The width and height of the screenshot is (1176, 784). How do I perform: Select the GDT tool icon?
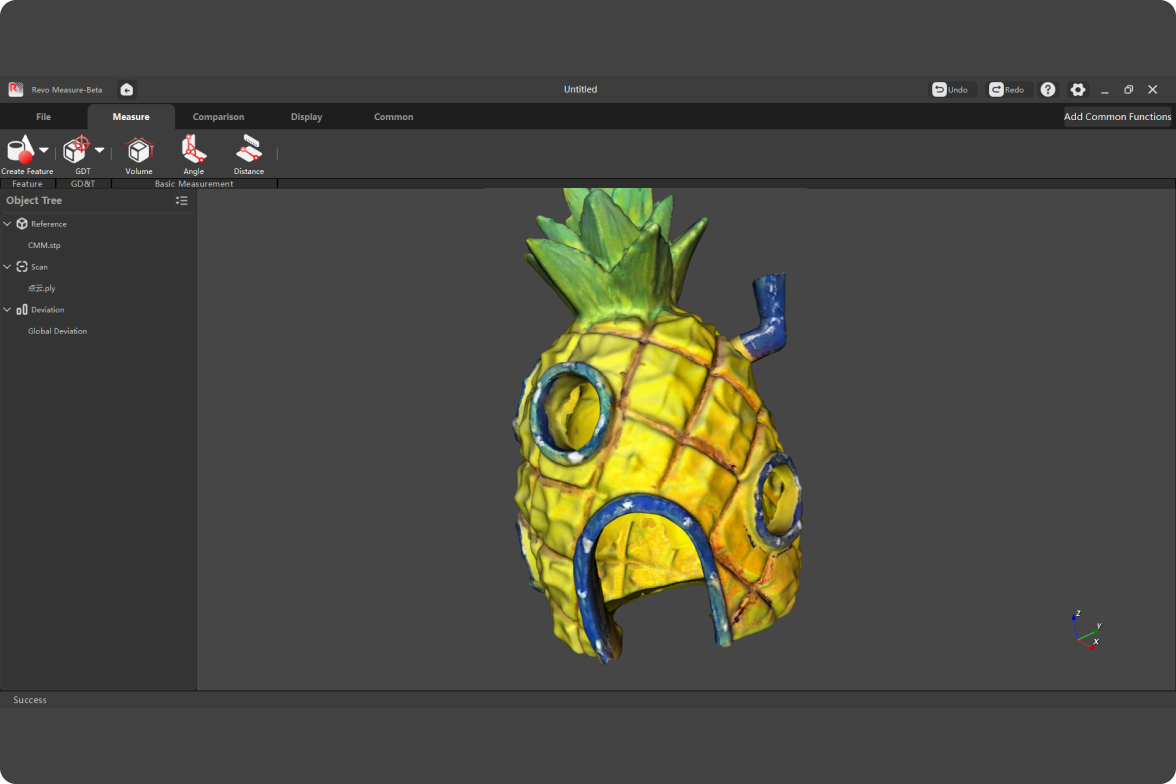tap(76, 150)
